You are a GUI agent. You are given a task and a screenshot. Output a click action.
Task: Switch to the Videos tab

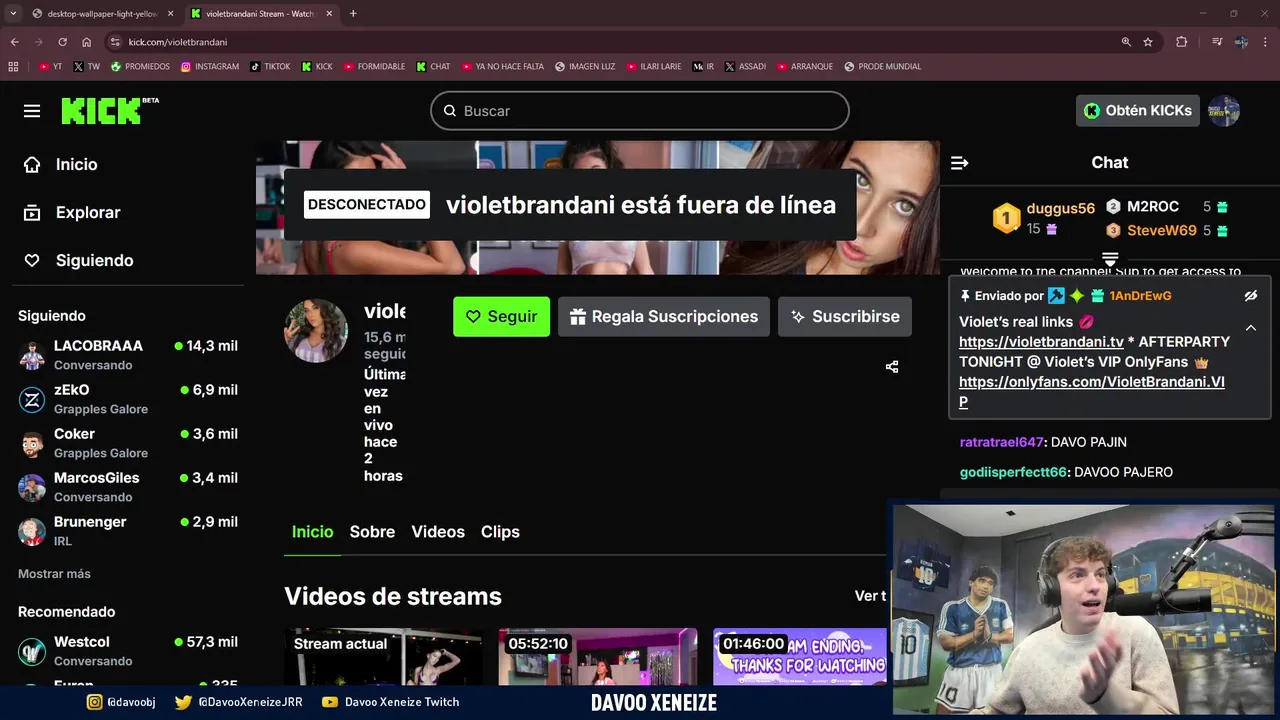pyautogui.click(x=438, y=532)
